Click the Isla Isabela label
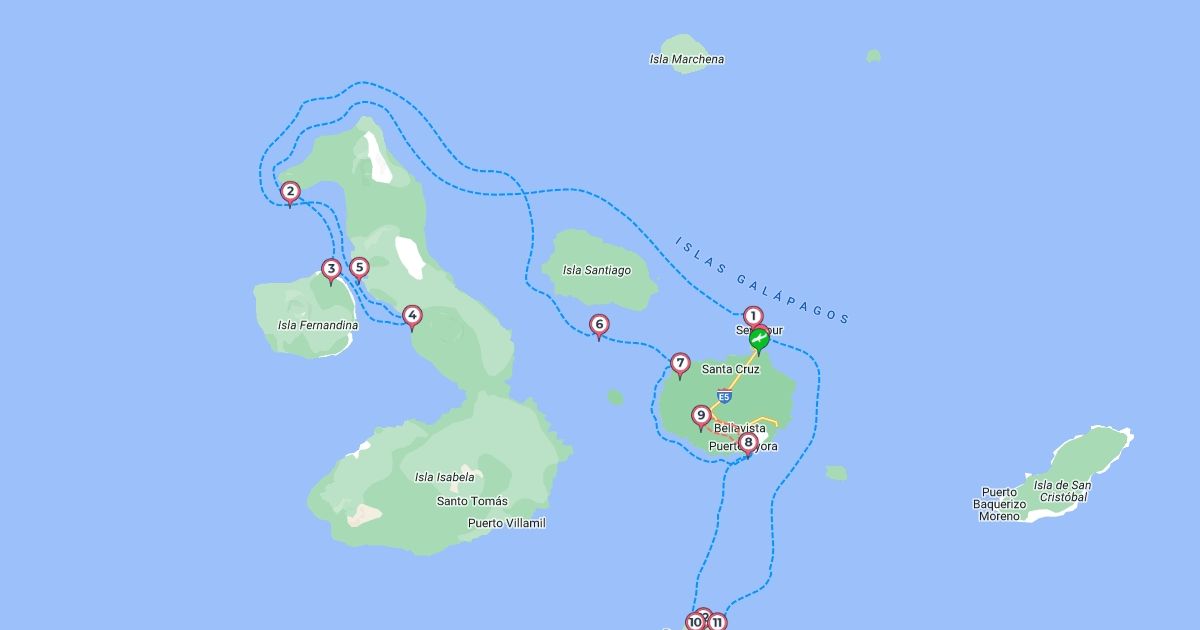Image resolution: width=1200 pixels, height=630 pixels. pyautogui.click(x=445, y=477)
